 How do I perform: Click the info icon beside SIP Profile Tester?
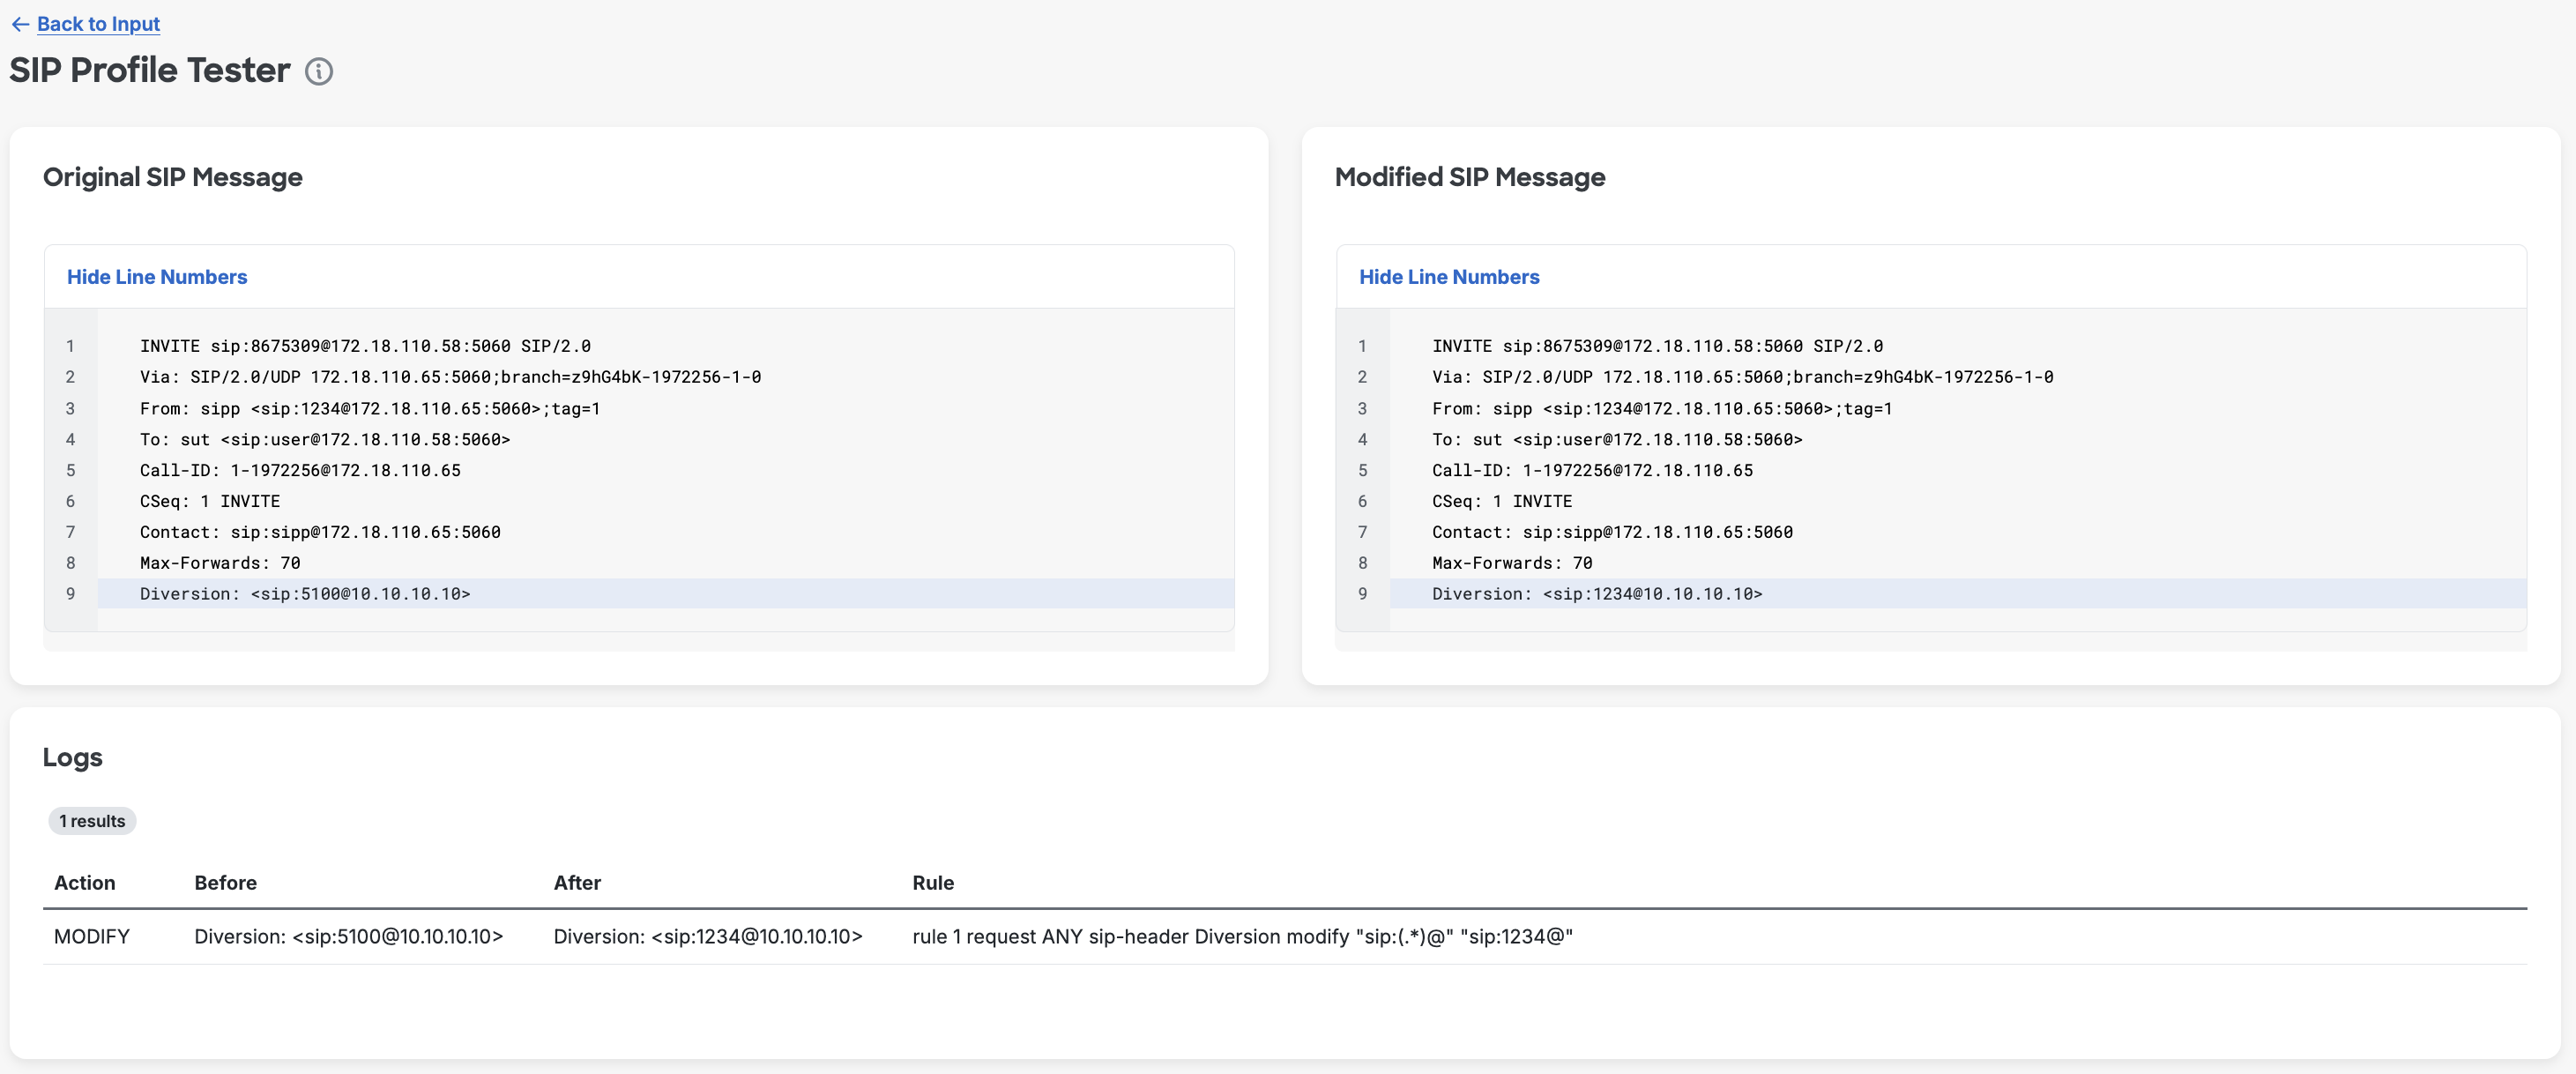point(319,72)
